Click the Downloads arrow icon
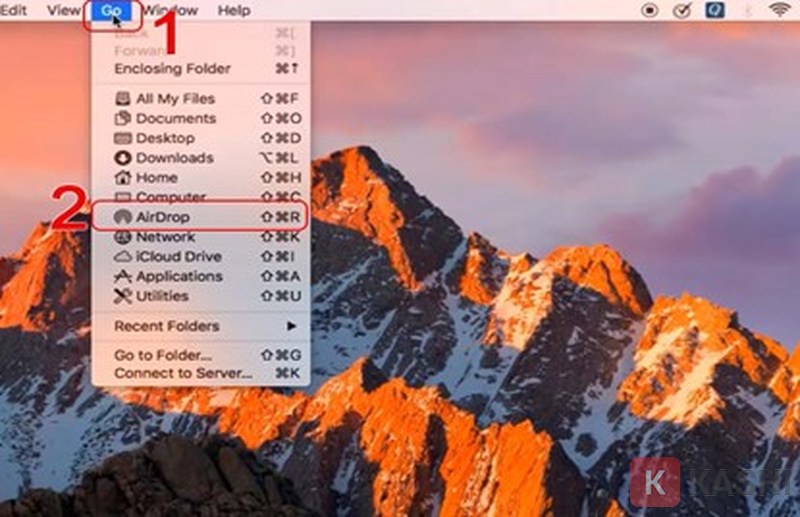This screenshot has width=800, height=517. pyautogui.click(x=122, y=158)
